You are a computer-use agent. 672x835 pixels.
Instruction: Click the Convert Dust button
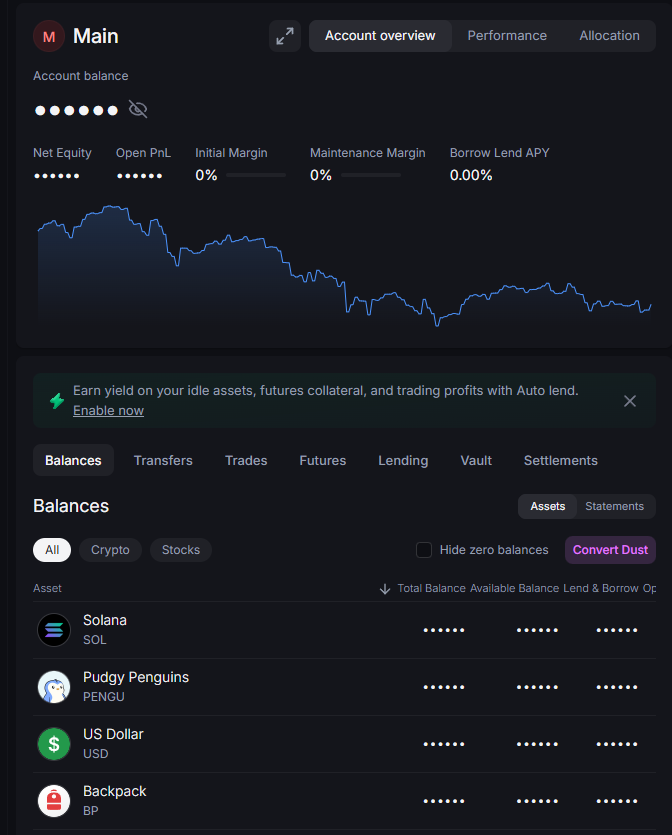point(610,550)
